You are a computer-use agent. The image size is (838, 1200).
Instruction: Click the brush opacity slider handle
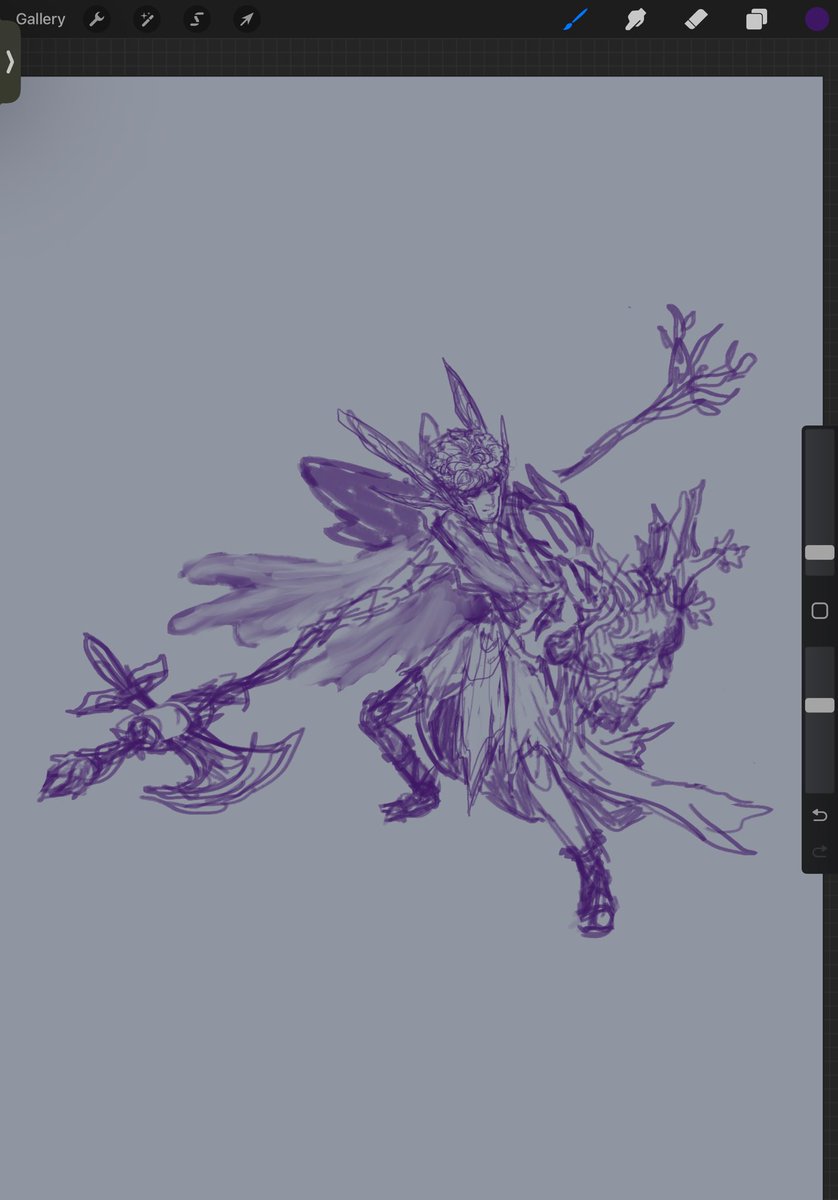[820, 705]
